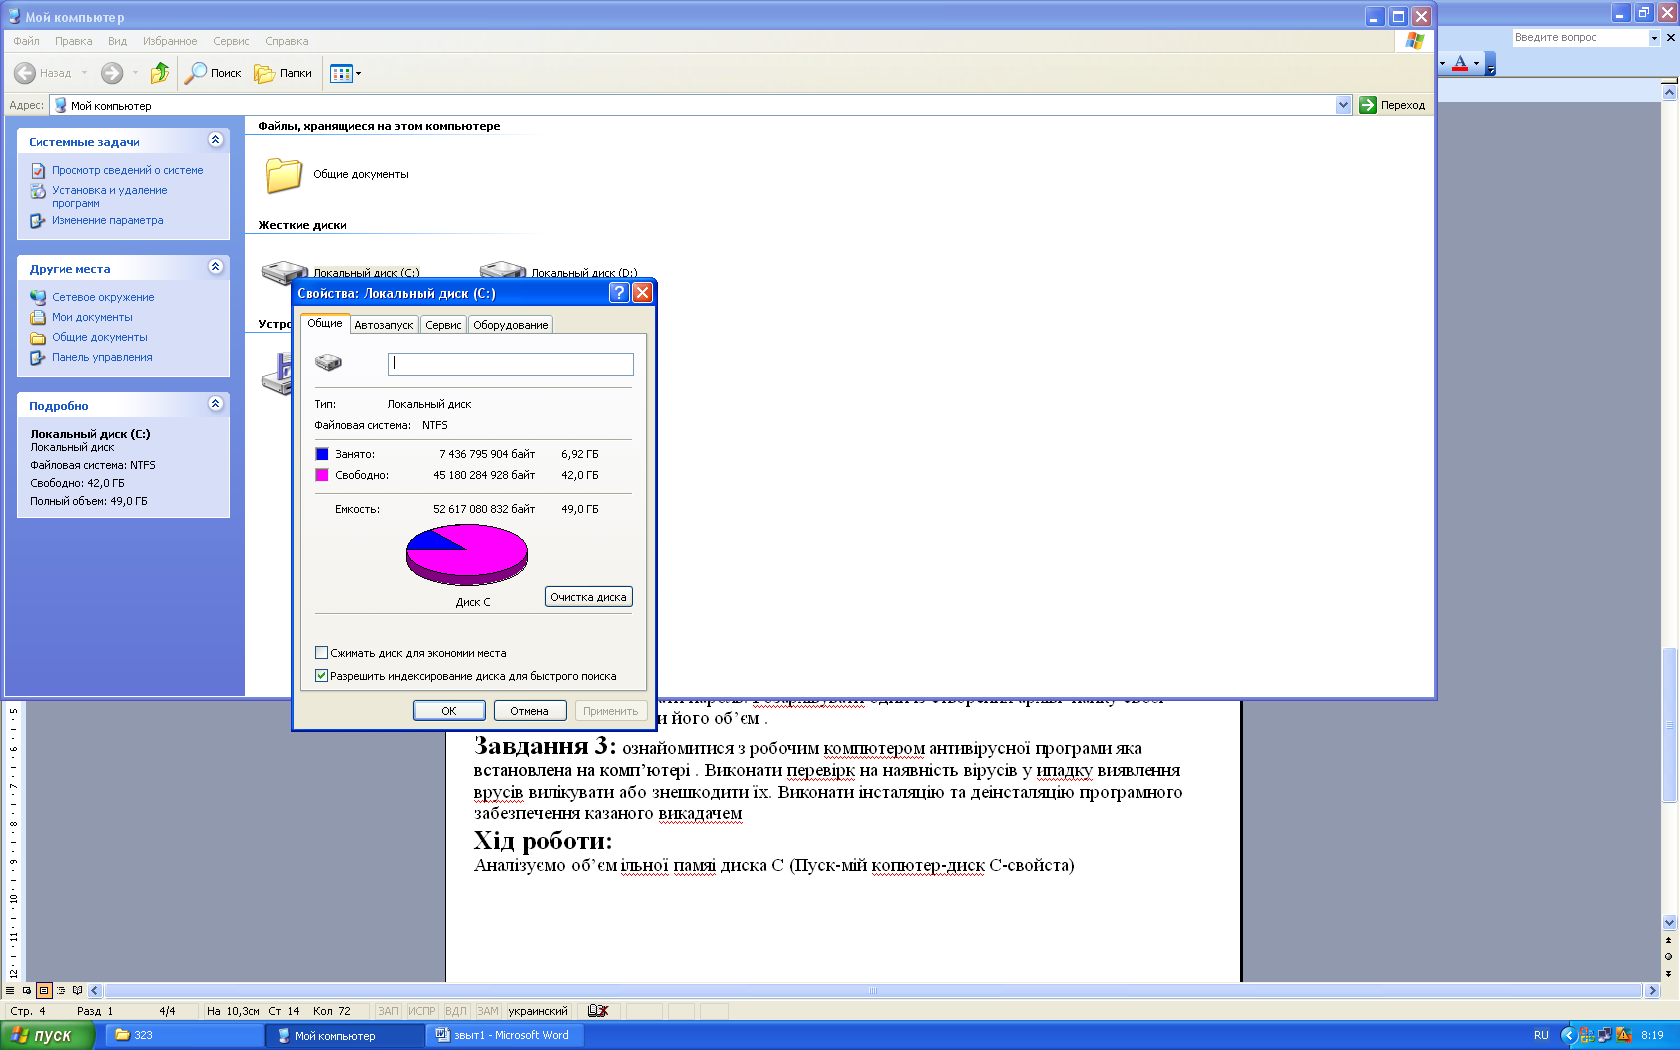Switch to the Автозапуск tab
This screenshot has height=1050, width=1680.
[383, 325]
